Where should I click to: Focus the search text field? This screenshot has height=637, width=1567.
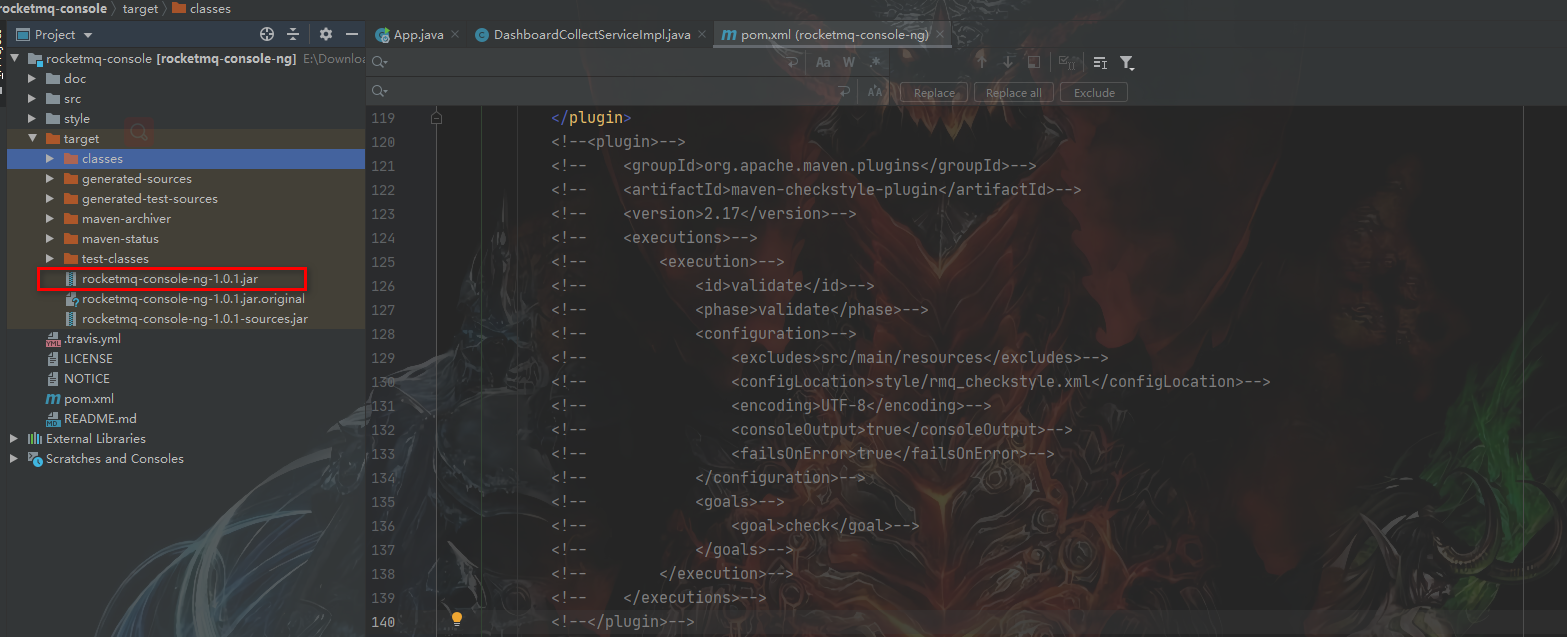point(585,62)
